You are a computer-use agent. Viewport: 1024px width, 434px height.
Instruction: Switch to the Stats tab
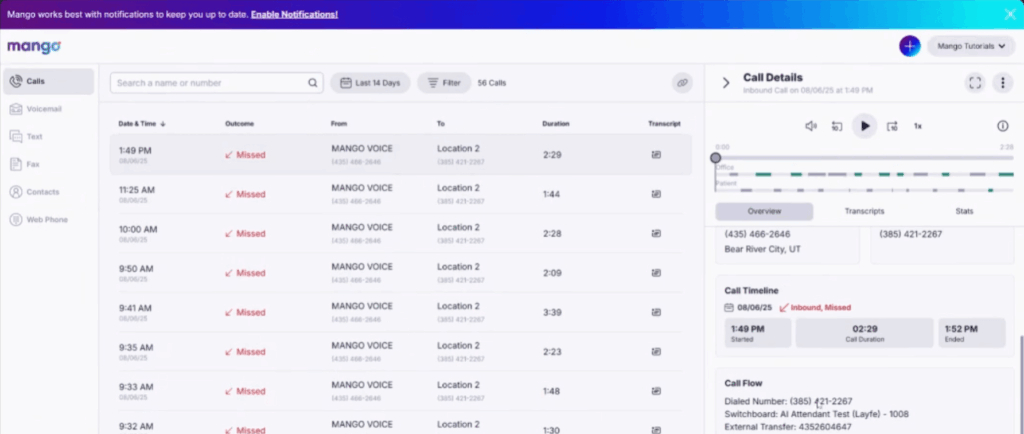click(964, 211)
